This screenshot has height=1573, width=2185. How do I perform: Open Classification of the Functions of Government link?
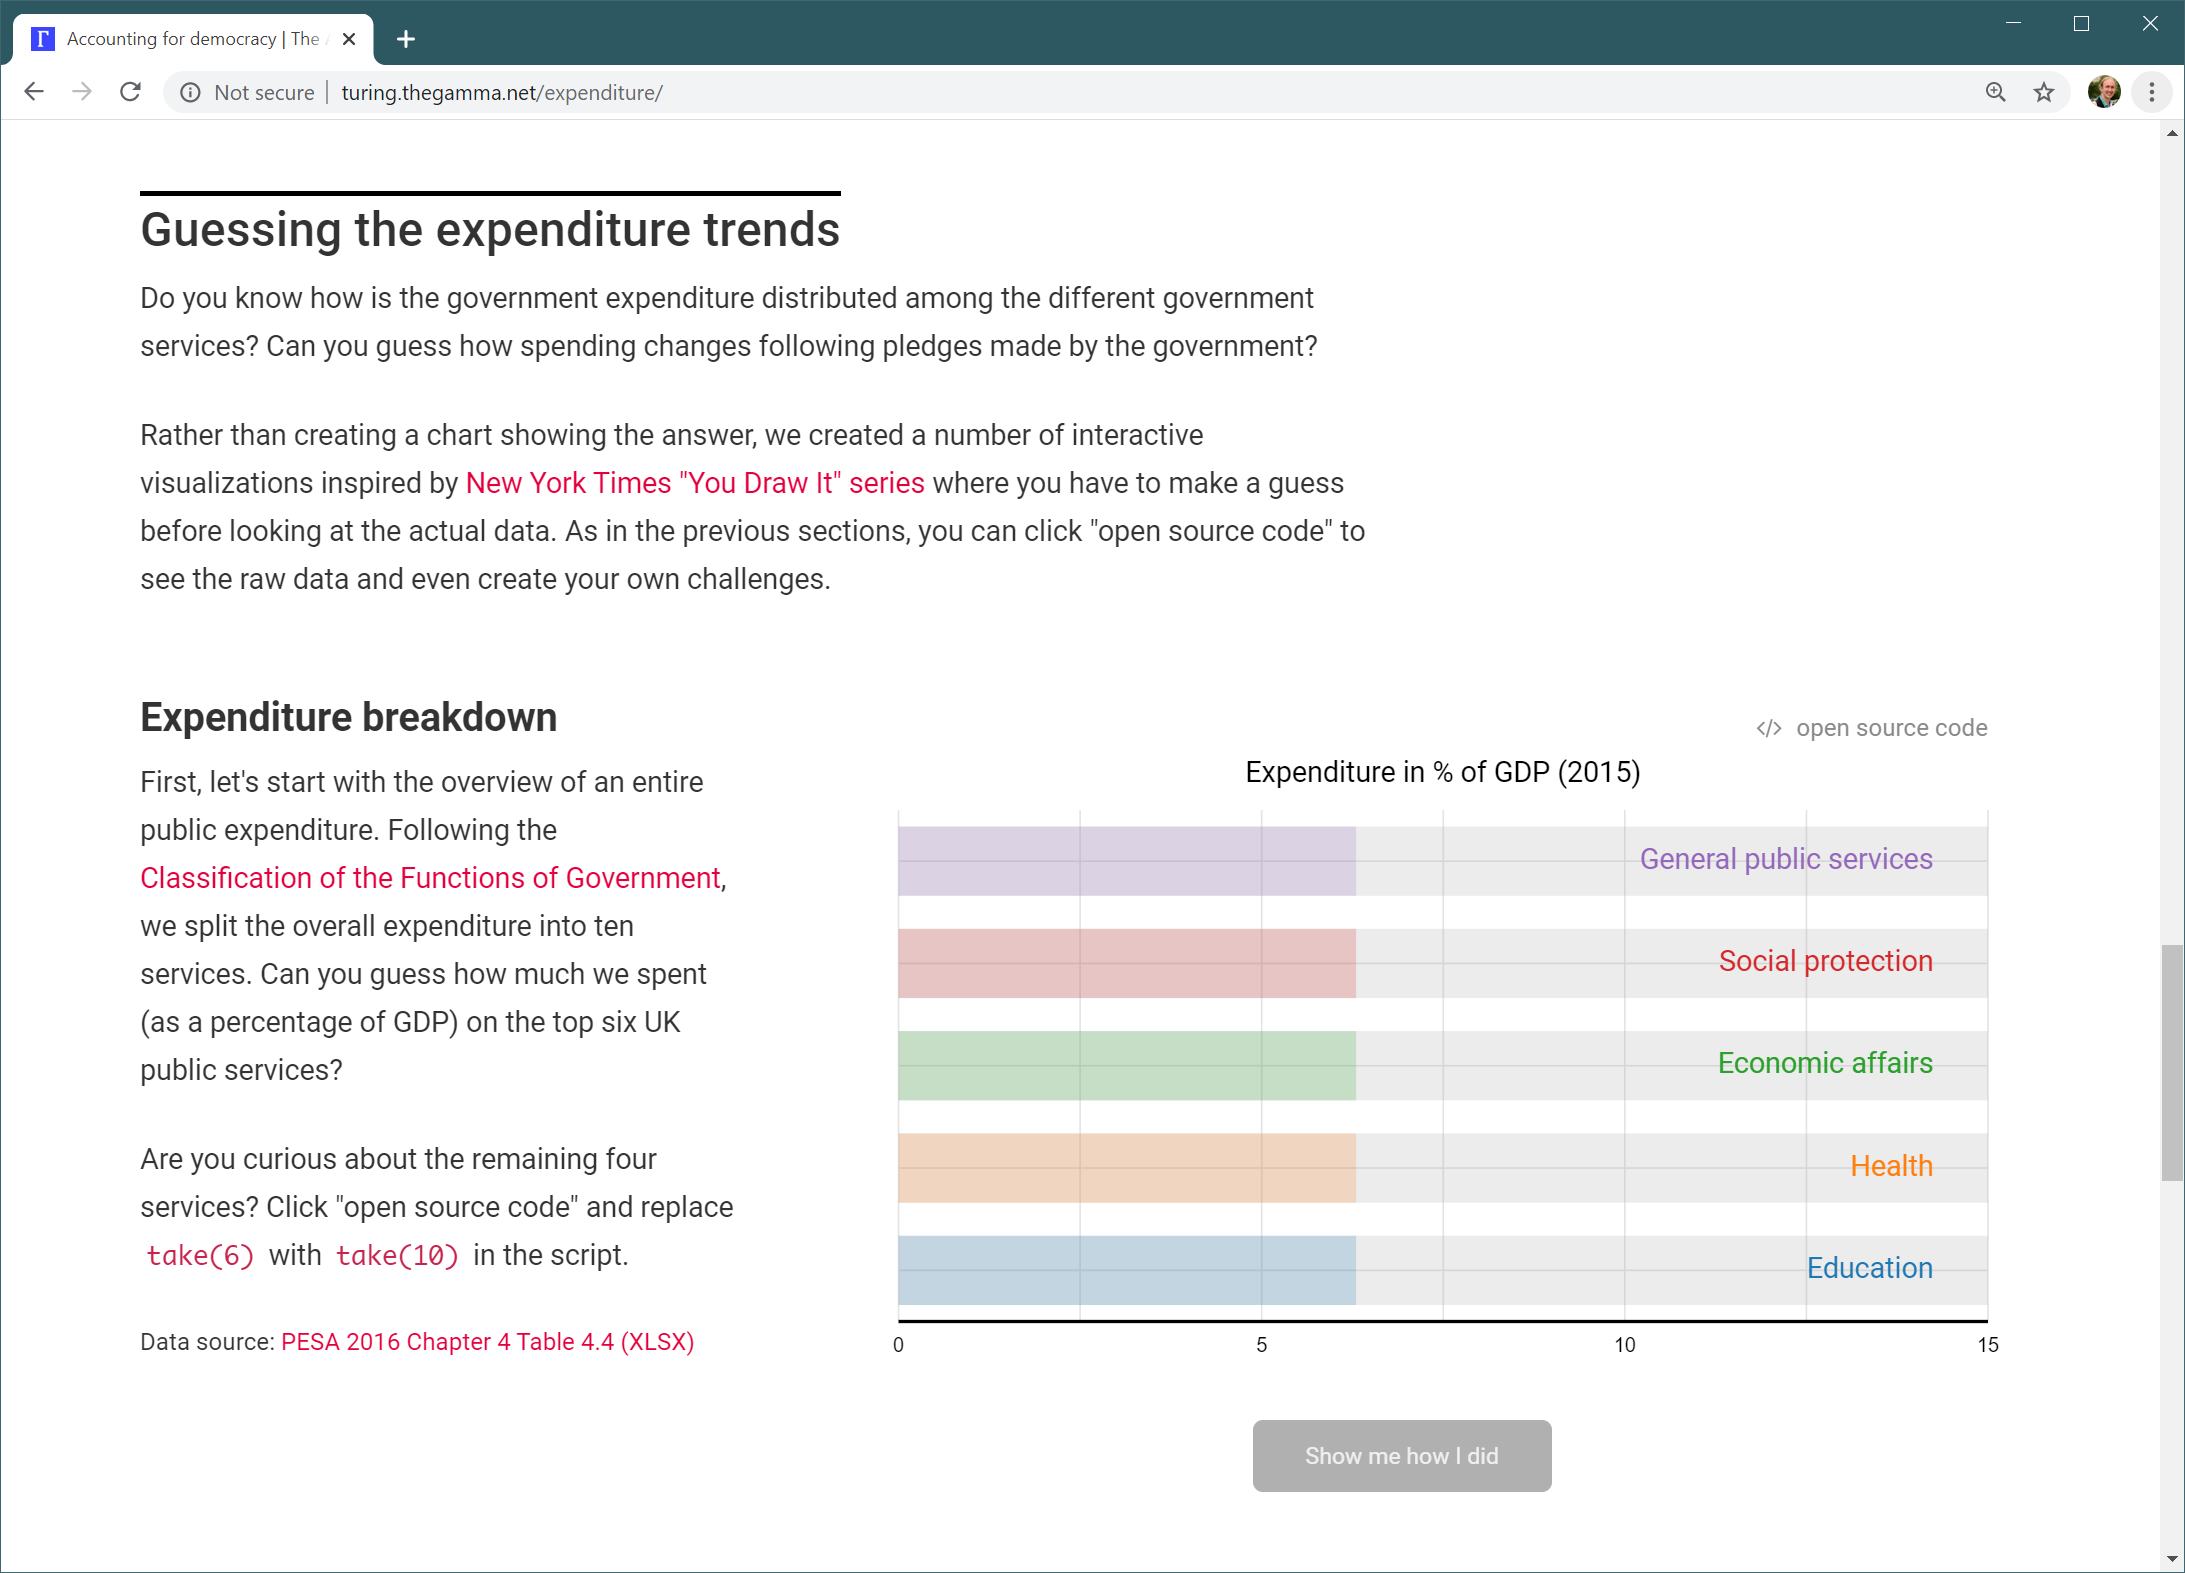point(430,878)
